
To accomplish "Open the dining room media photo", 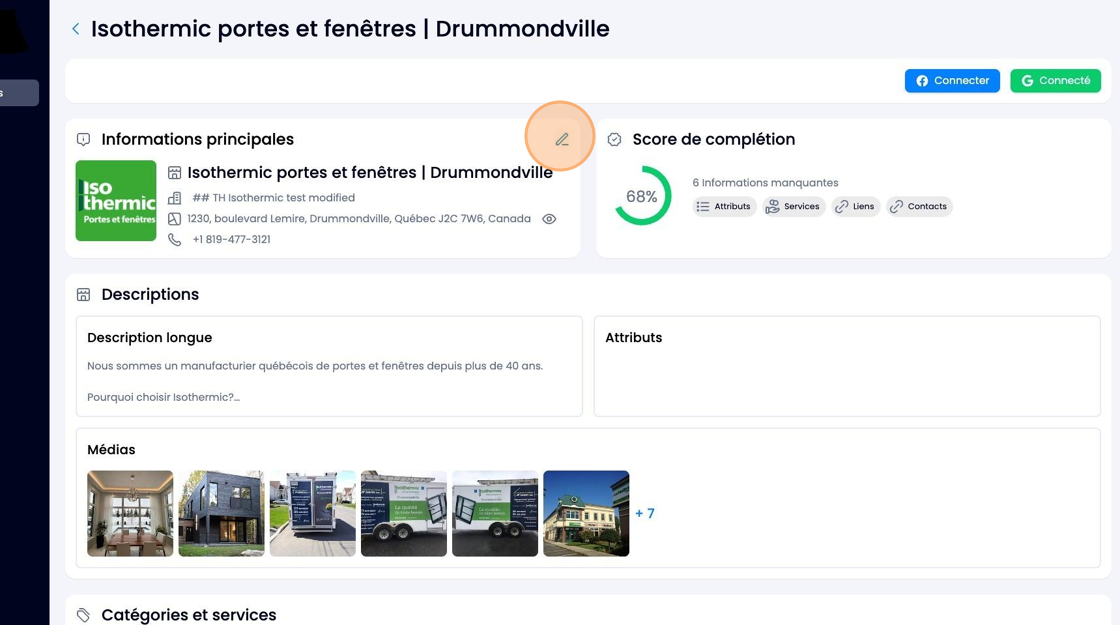I will click(x=130, y=513).
